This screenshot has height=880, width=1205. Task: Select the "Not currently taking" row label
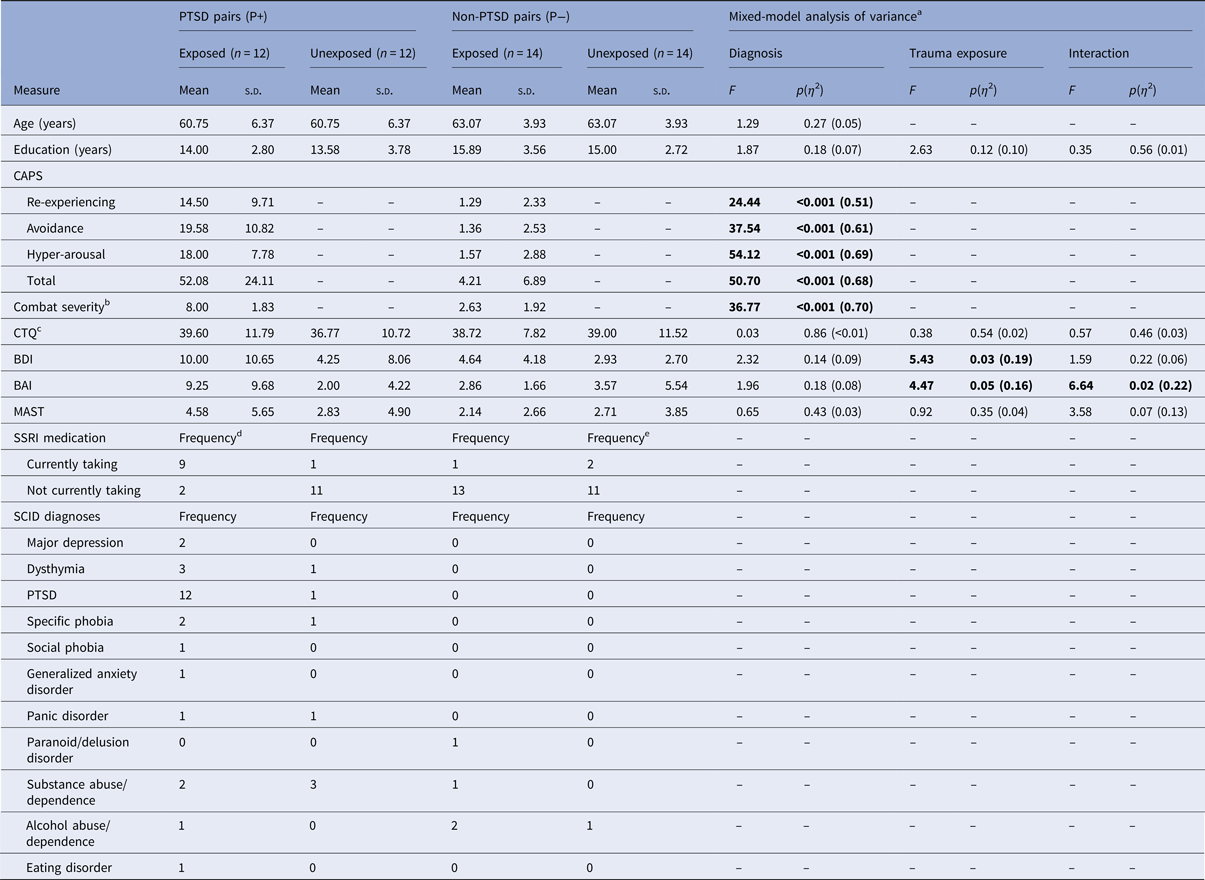[x=83, y=490]
